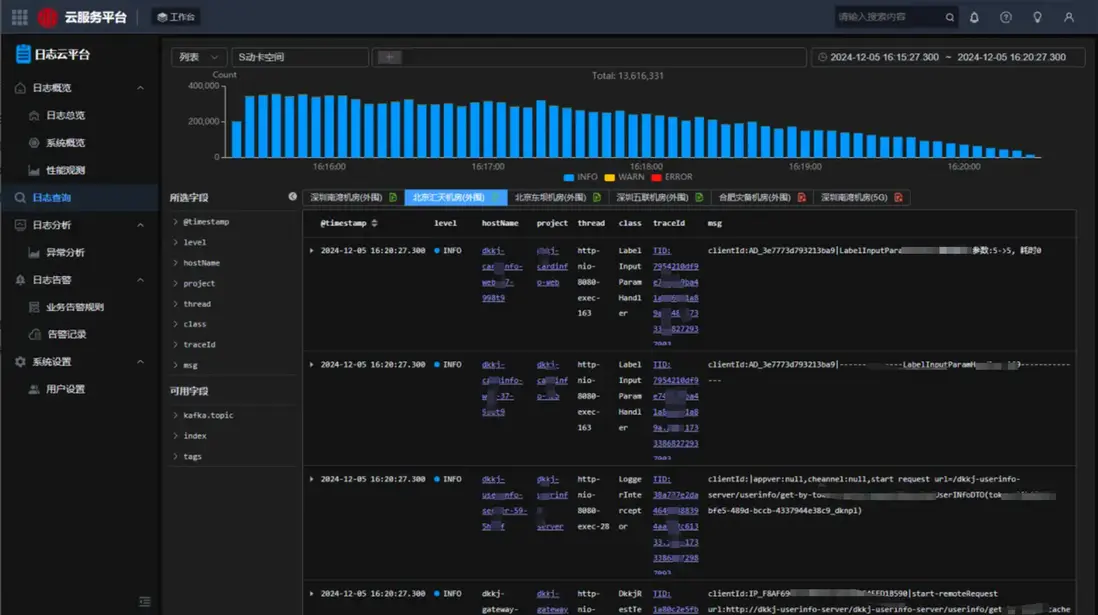Click the 日志云平台 notebook logo icon
The height and width of the screenshot is (615, 1098).
tap(23, 54)
